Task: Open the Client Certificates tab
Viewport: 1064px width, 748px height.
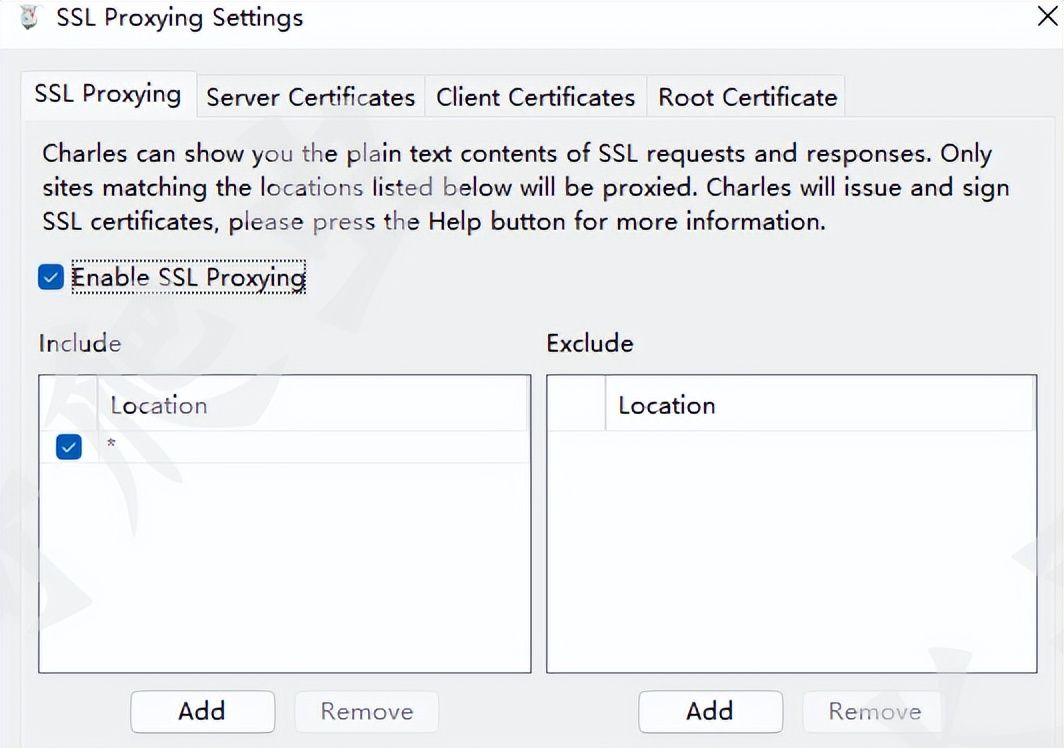Action: click(535, 97)
